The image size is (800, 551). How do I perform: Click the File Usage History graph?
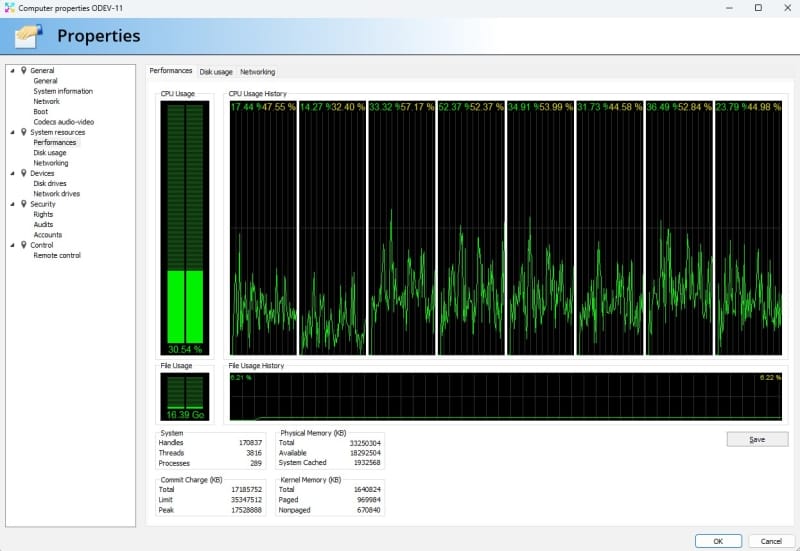coord(505,397)
